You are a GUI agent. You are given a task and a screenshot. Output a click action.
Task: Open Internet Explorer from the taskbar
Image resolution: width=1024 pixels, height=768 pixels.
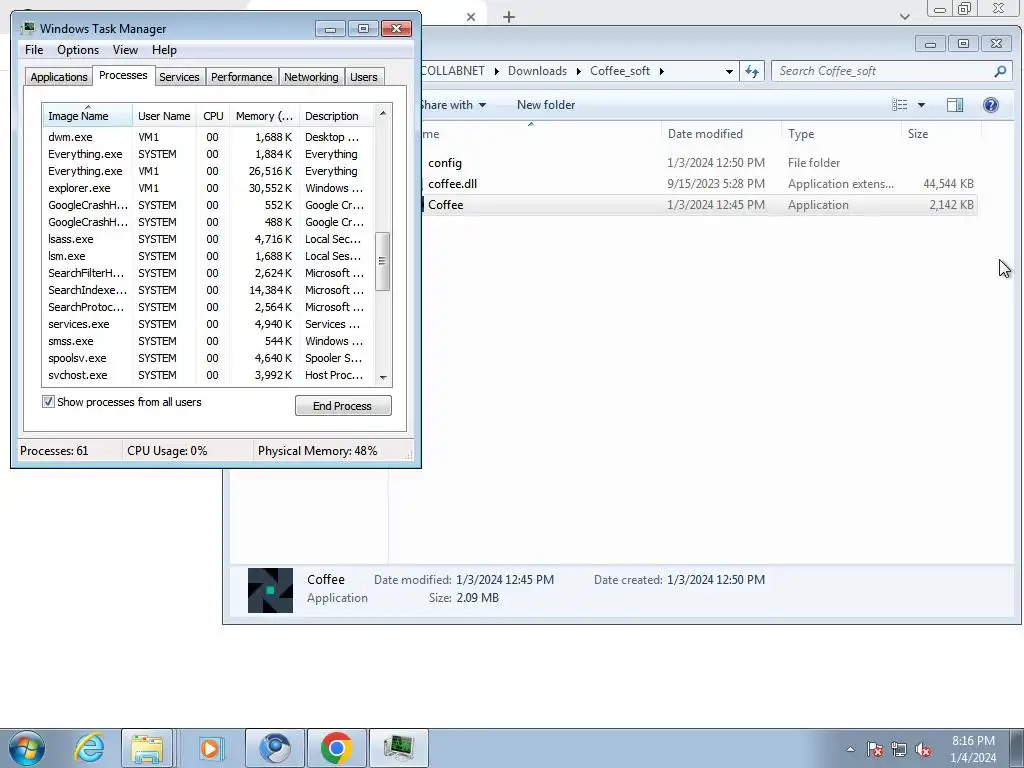(x=89, y=748)
